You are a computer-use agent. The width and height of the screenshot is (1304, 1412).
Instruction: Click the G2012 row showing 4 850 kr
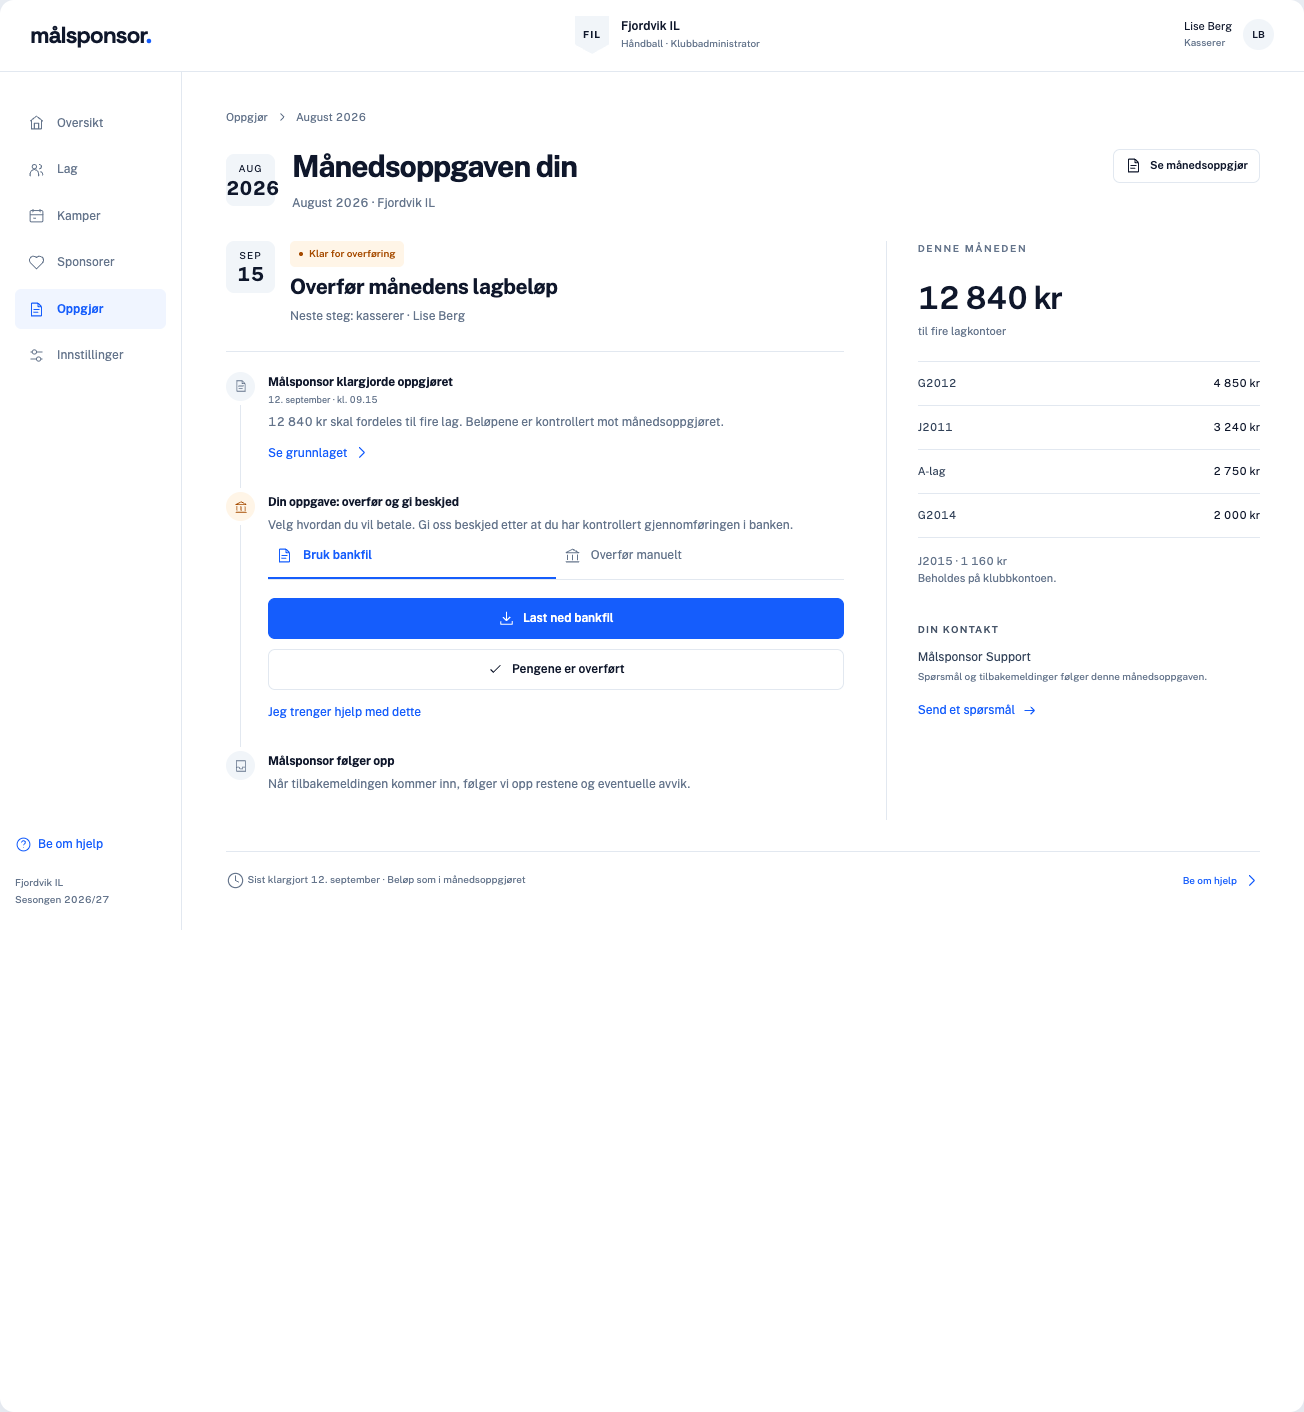point(1089,383)
